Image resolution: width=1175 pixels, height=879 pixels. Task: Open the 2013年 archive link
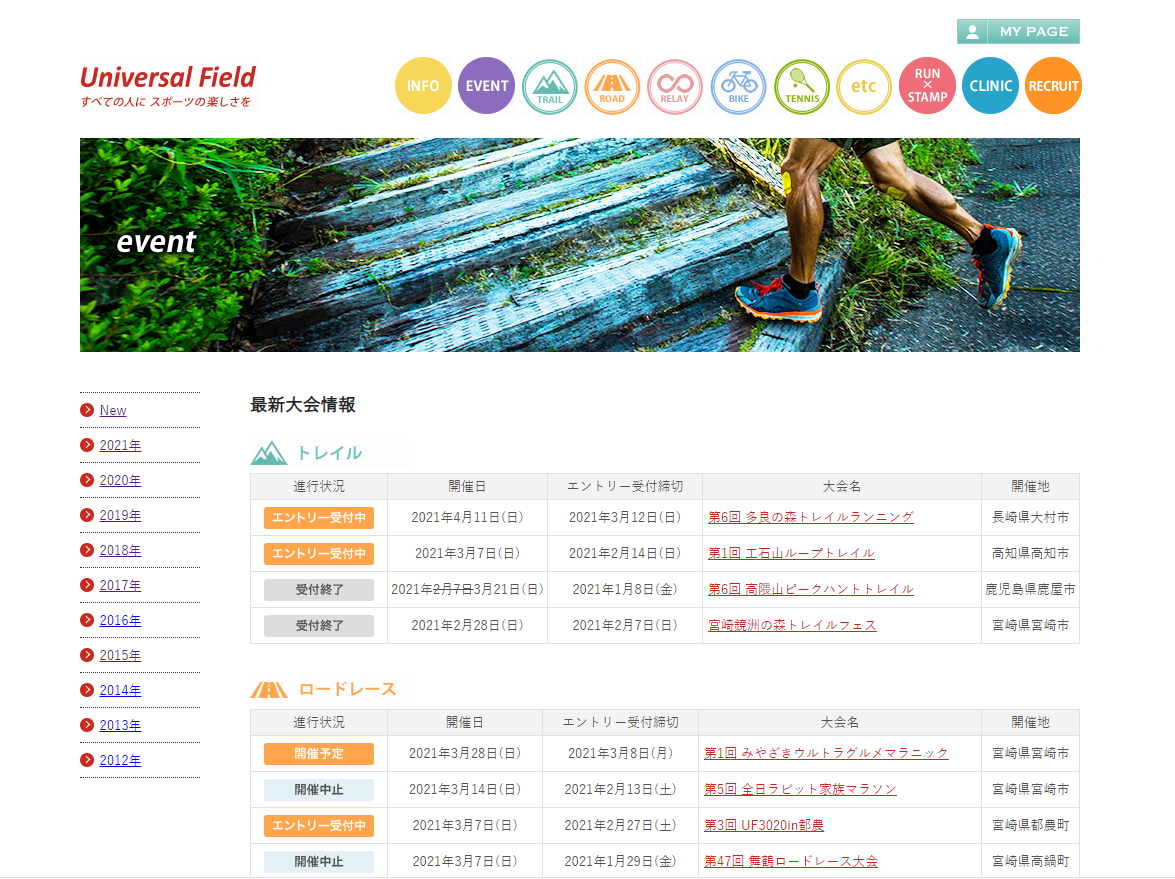point(120,725)
